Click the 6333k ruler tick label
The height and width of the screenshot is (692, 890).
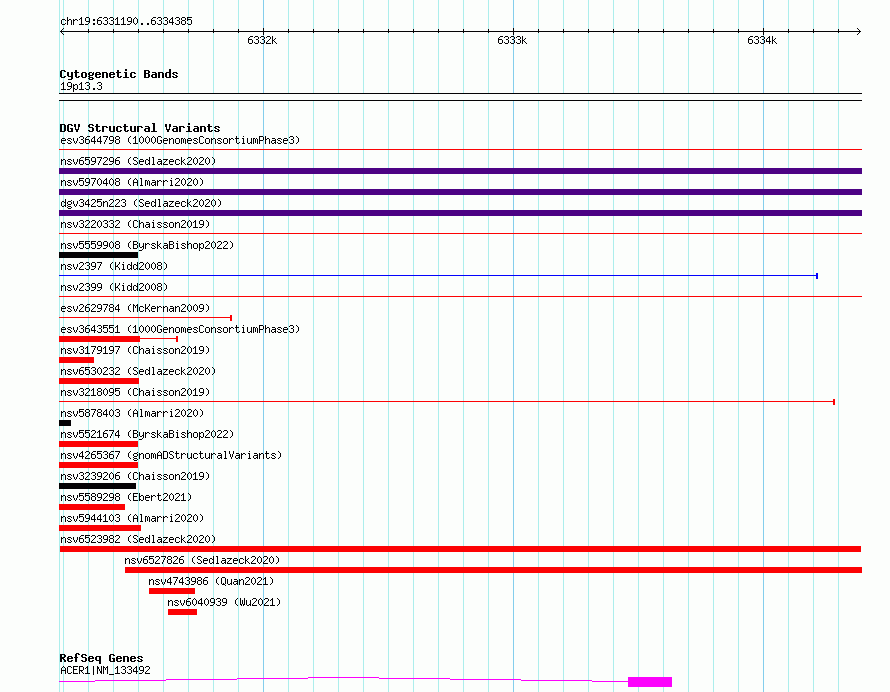pyautogui.click(x=512, y=40)
